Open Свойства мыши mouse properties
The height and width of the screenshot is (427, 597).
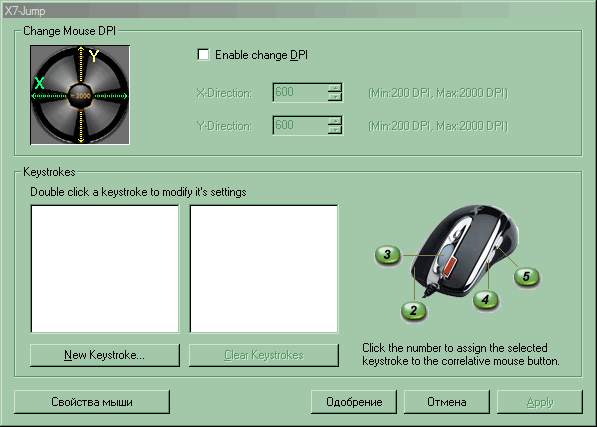point(92,402)
